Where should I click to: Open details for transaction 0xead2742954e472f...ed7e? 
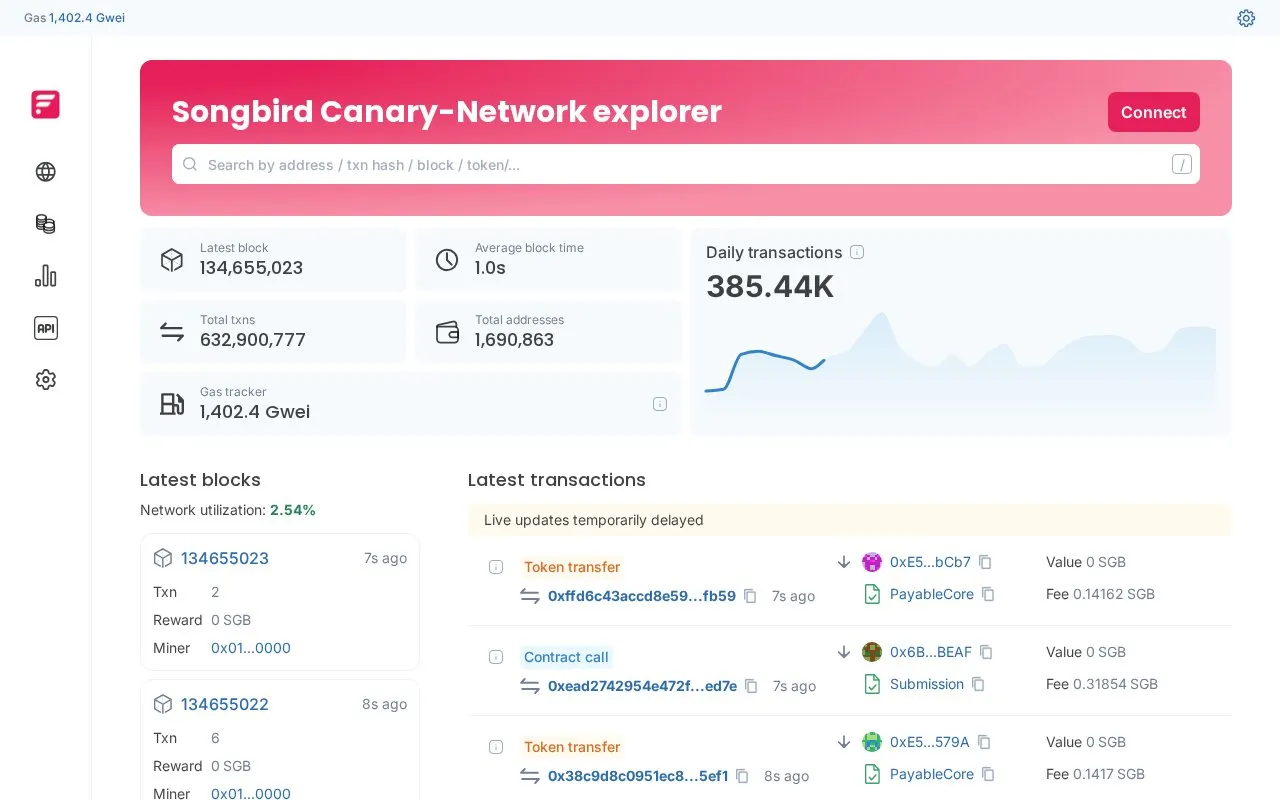click(495, 657)
